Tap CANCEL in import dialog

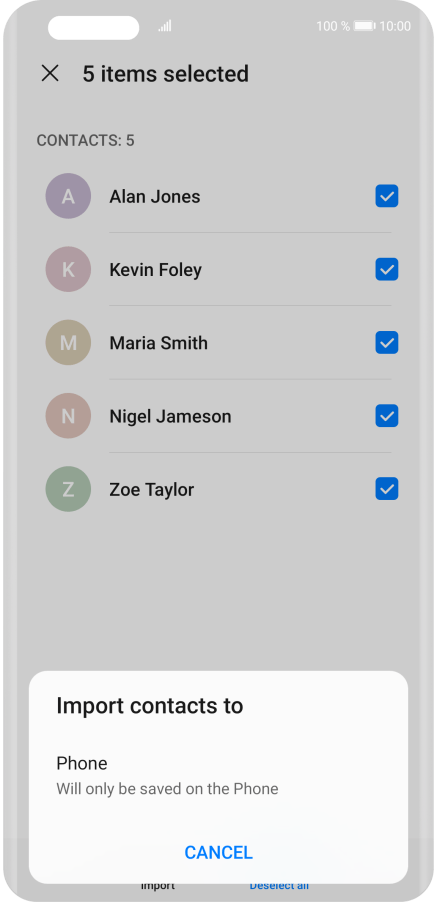(218, 852)
